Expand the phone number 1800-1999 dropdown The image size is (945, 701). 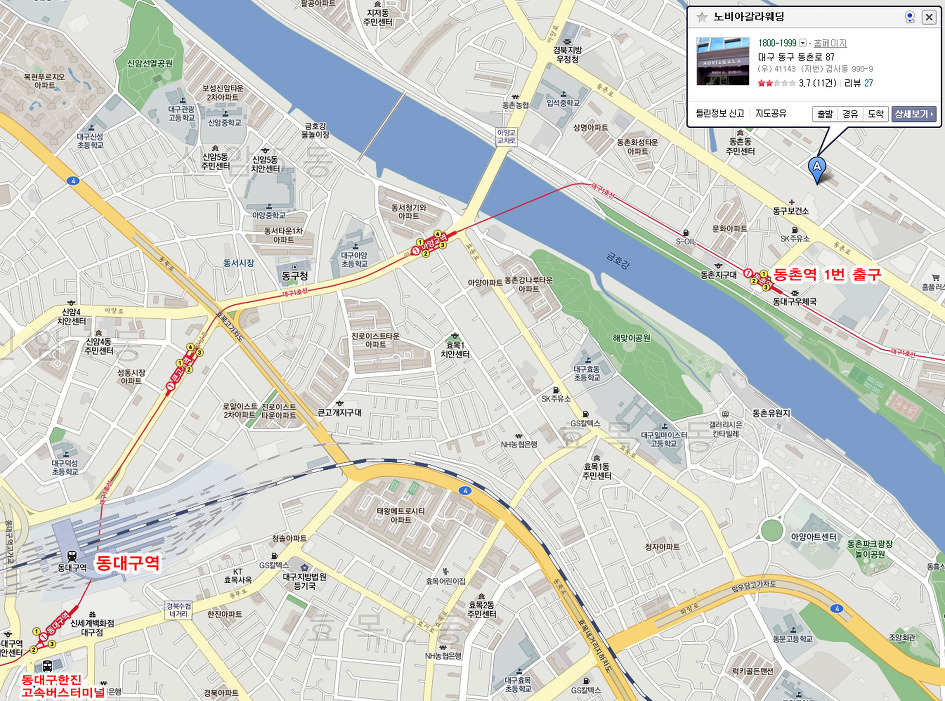click(x=803, y=43)
